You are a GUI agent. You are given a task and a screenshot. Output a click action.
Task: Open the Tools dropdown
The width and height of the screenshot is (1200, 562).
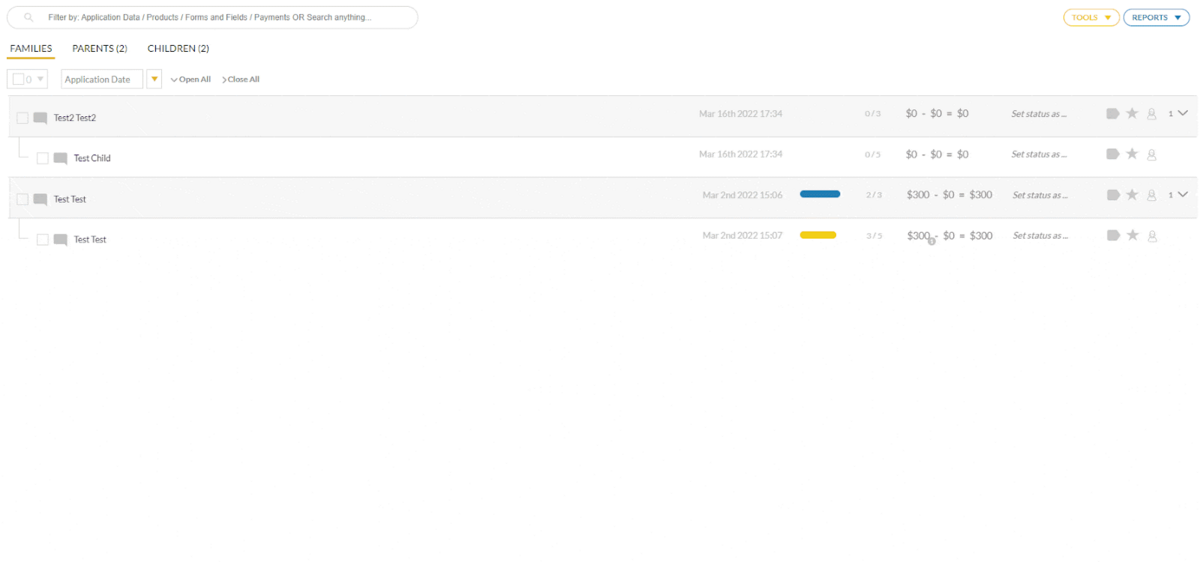pyautogui.click(x=1091, y=18)
